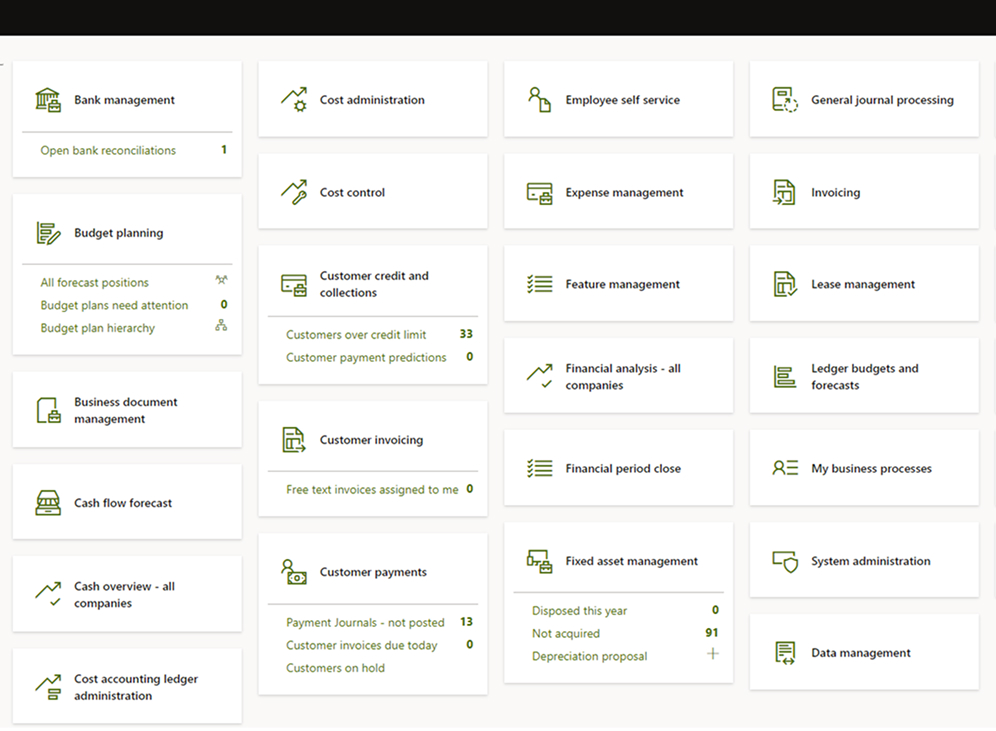Open the Budget planning workspace icon

tap(46, 232)
